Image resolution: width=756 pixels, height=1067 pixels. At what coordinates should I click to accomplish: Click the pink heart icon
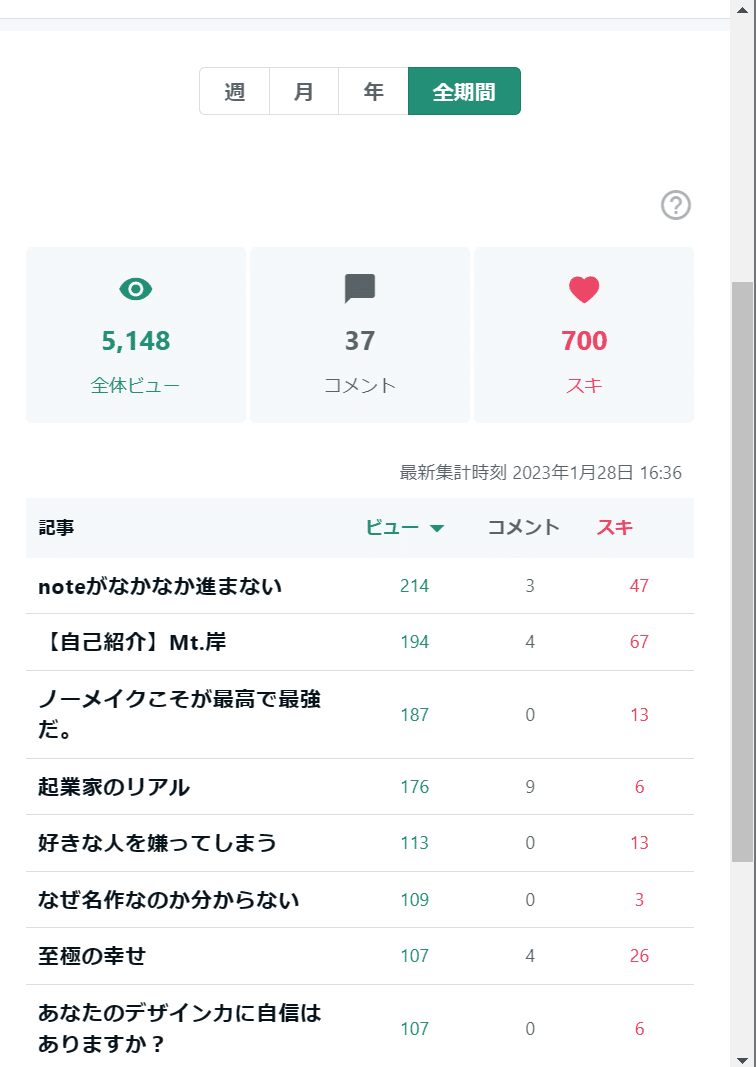click(584, 289)
